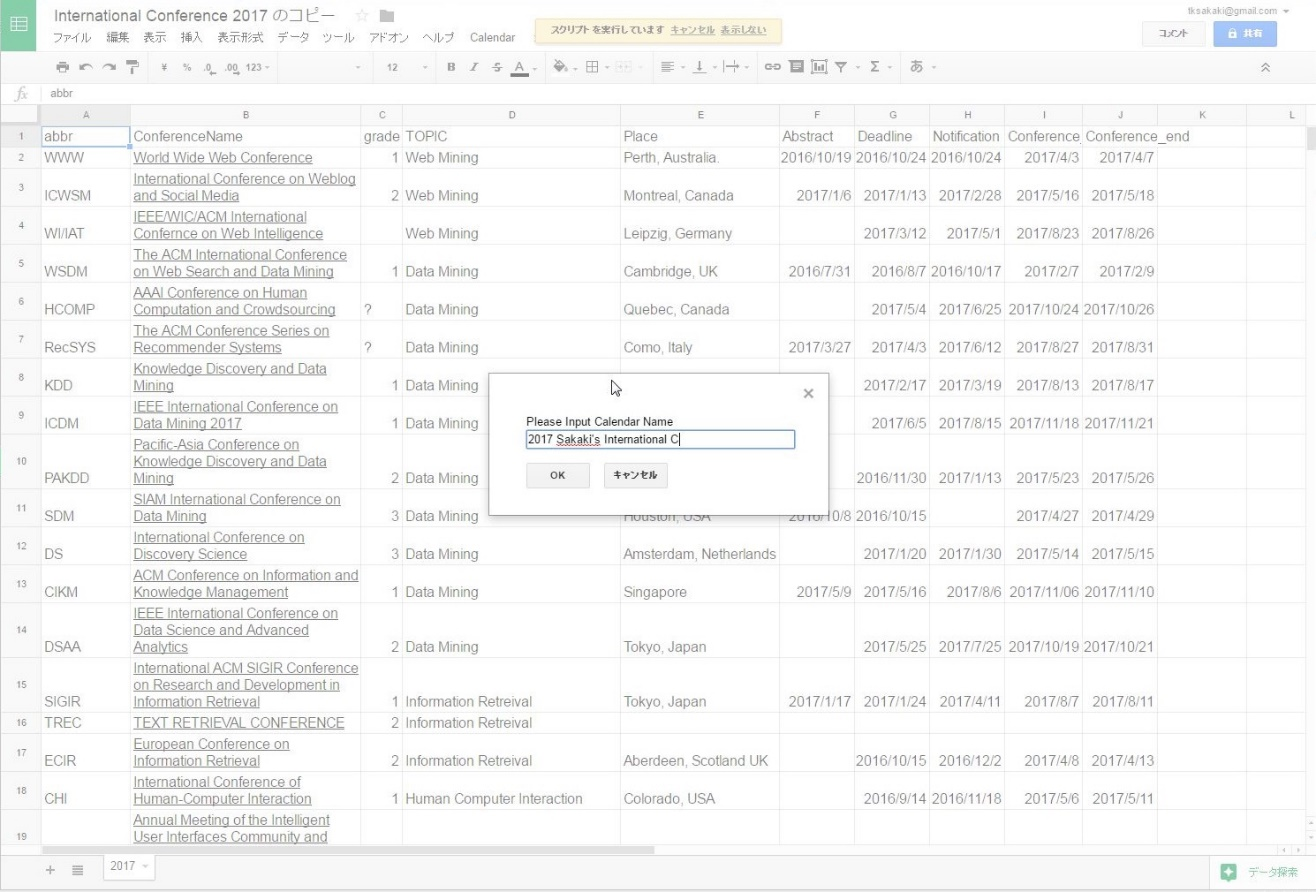Open the 123 number format dropdown
1316x892 pixels.
tap(258, 67)
